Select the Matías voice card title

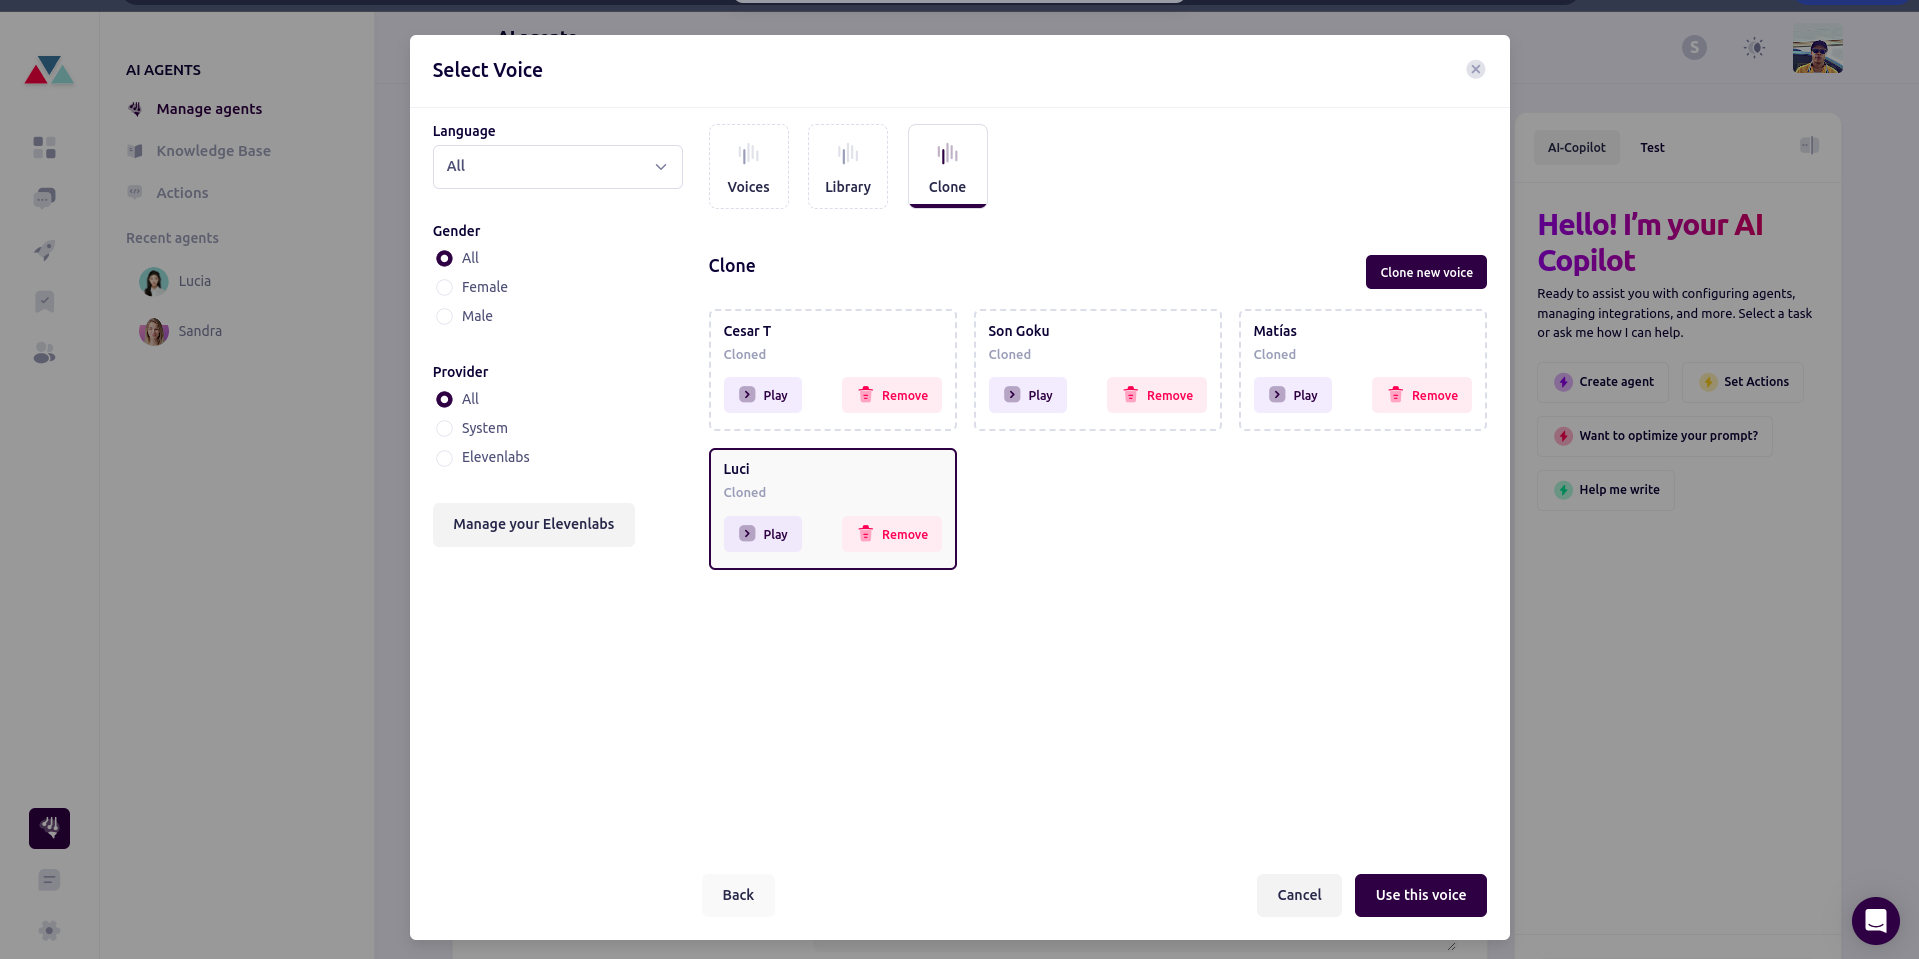tap(1274, 331)
